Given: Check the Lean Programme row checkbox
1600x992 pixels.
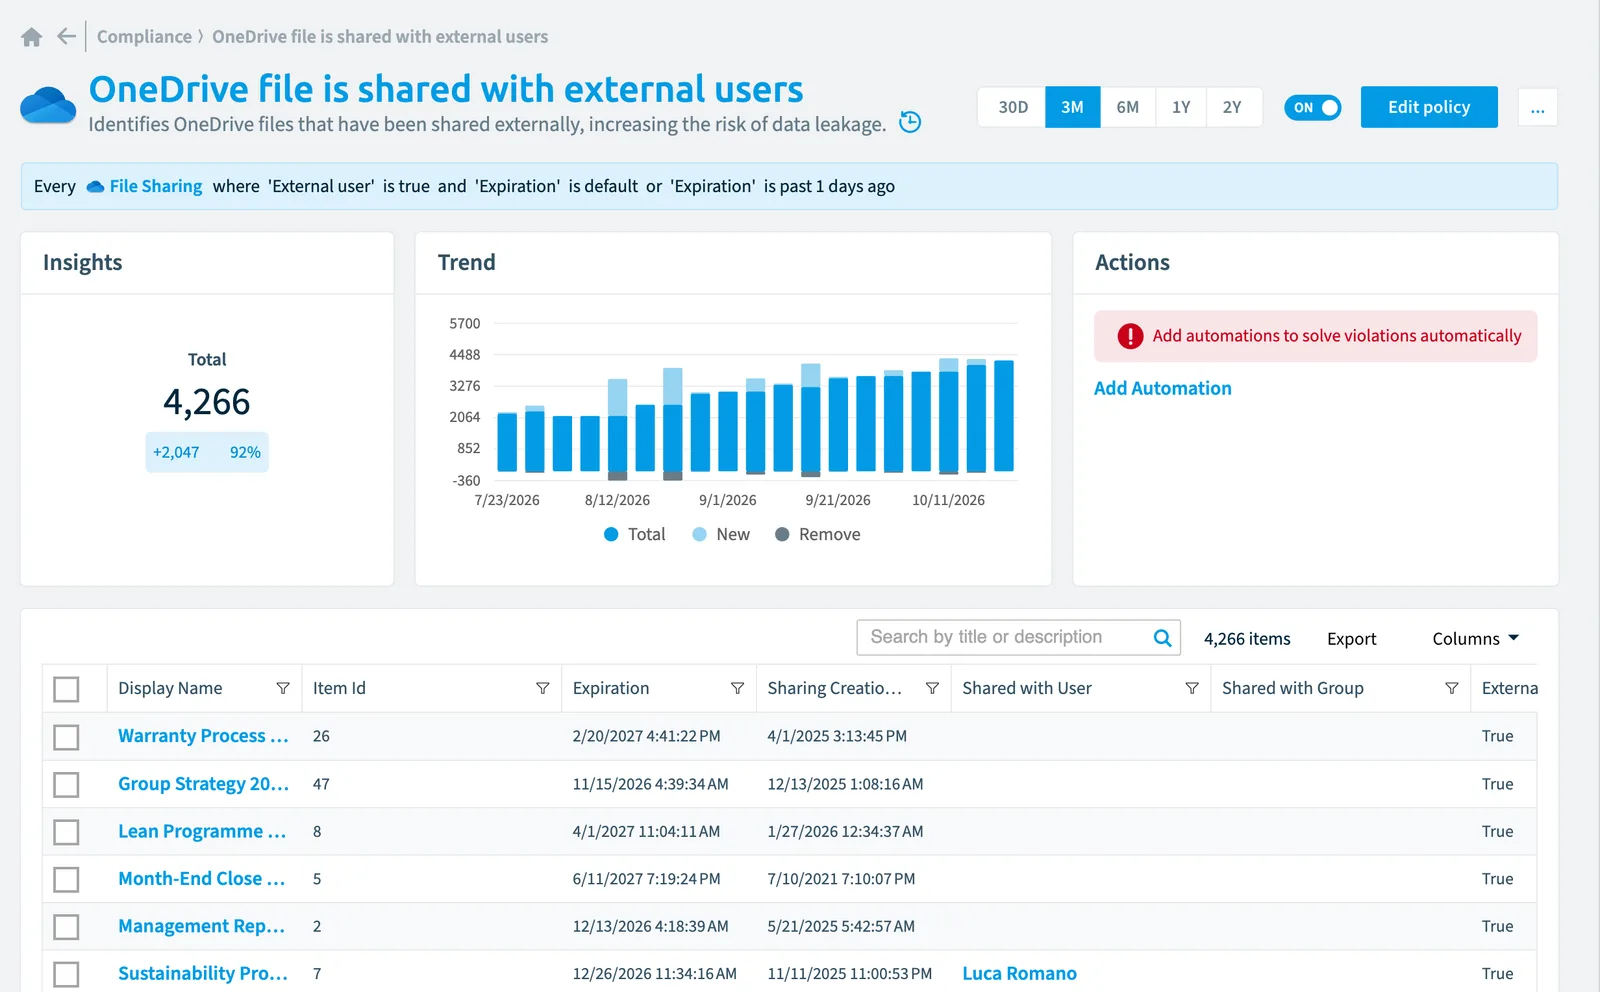Looking at the screenshot, I should [x=66, y=832].
